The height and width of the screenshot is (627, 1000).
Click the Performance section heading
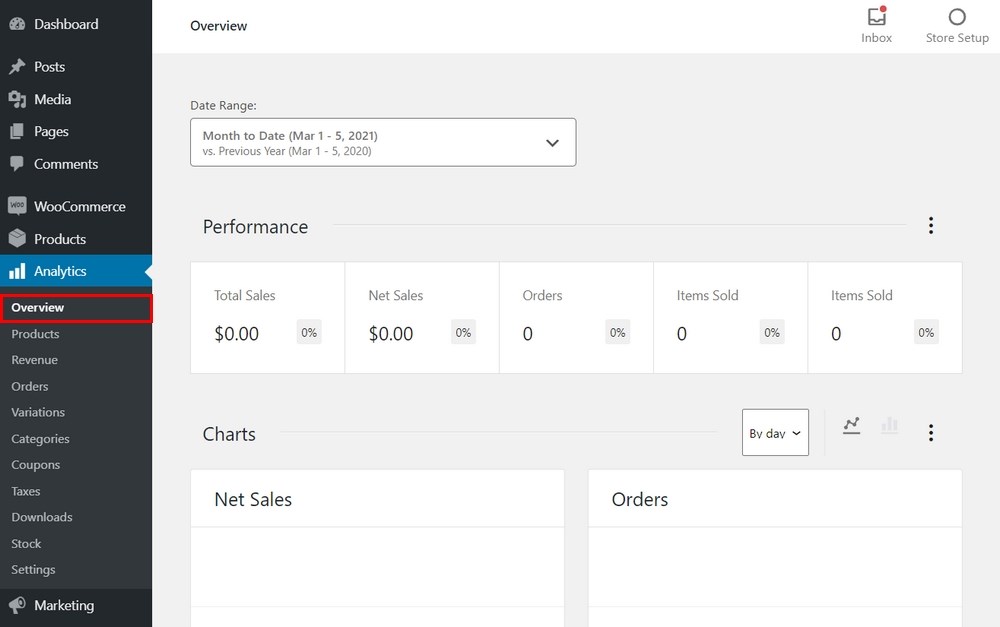click(255, 226)
